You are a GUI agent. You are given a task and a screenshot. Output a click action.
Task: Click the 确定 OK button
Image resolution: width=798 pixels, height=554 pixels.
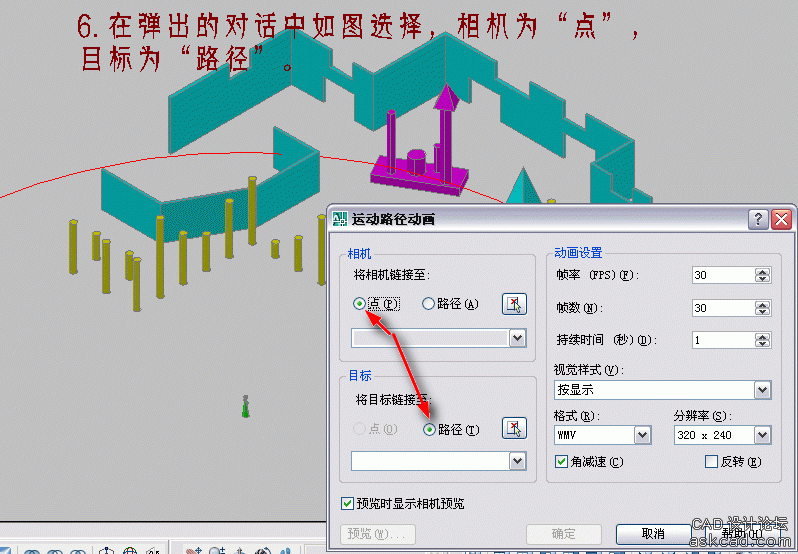click(564, 534)
